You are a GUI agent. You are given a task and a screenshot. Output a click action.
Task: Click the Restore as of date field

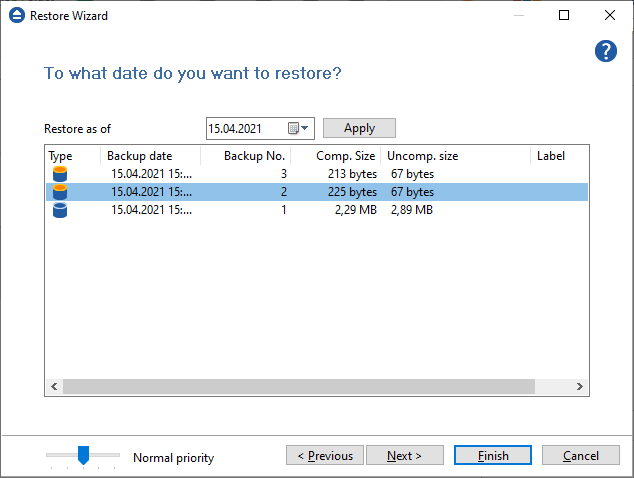(x=260, y=129)
